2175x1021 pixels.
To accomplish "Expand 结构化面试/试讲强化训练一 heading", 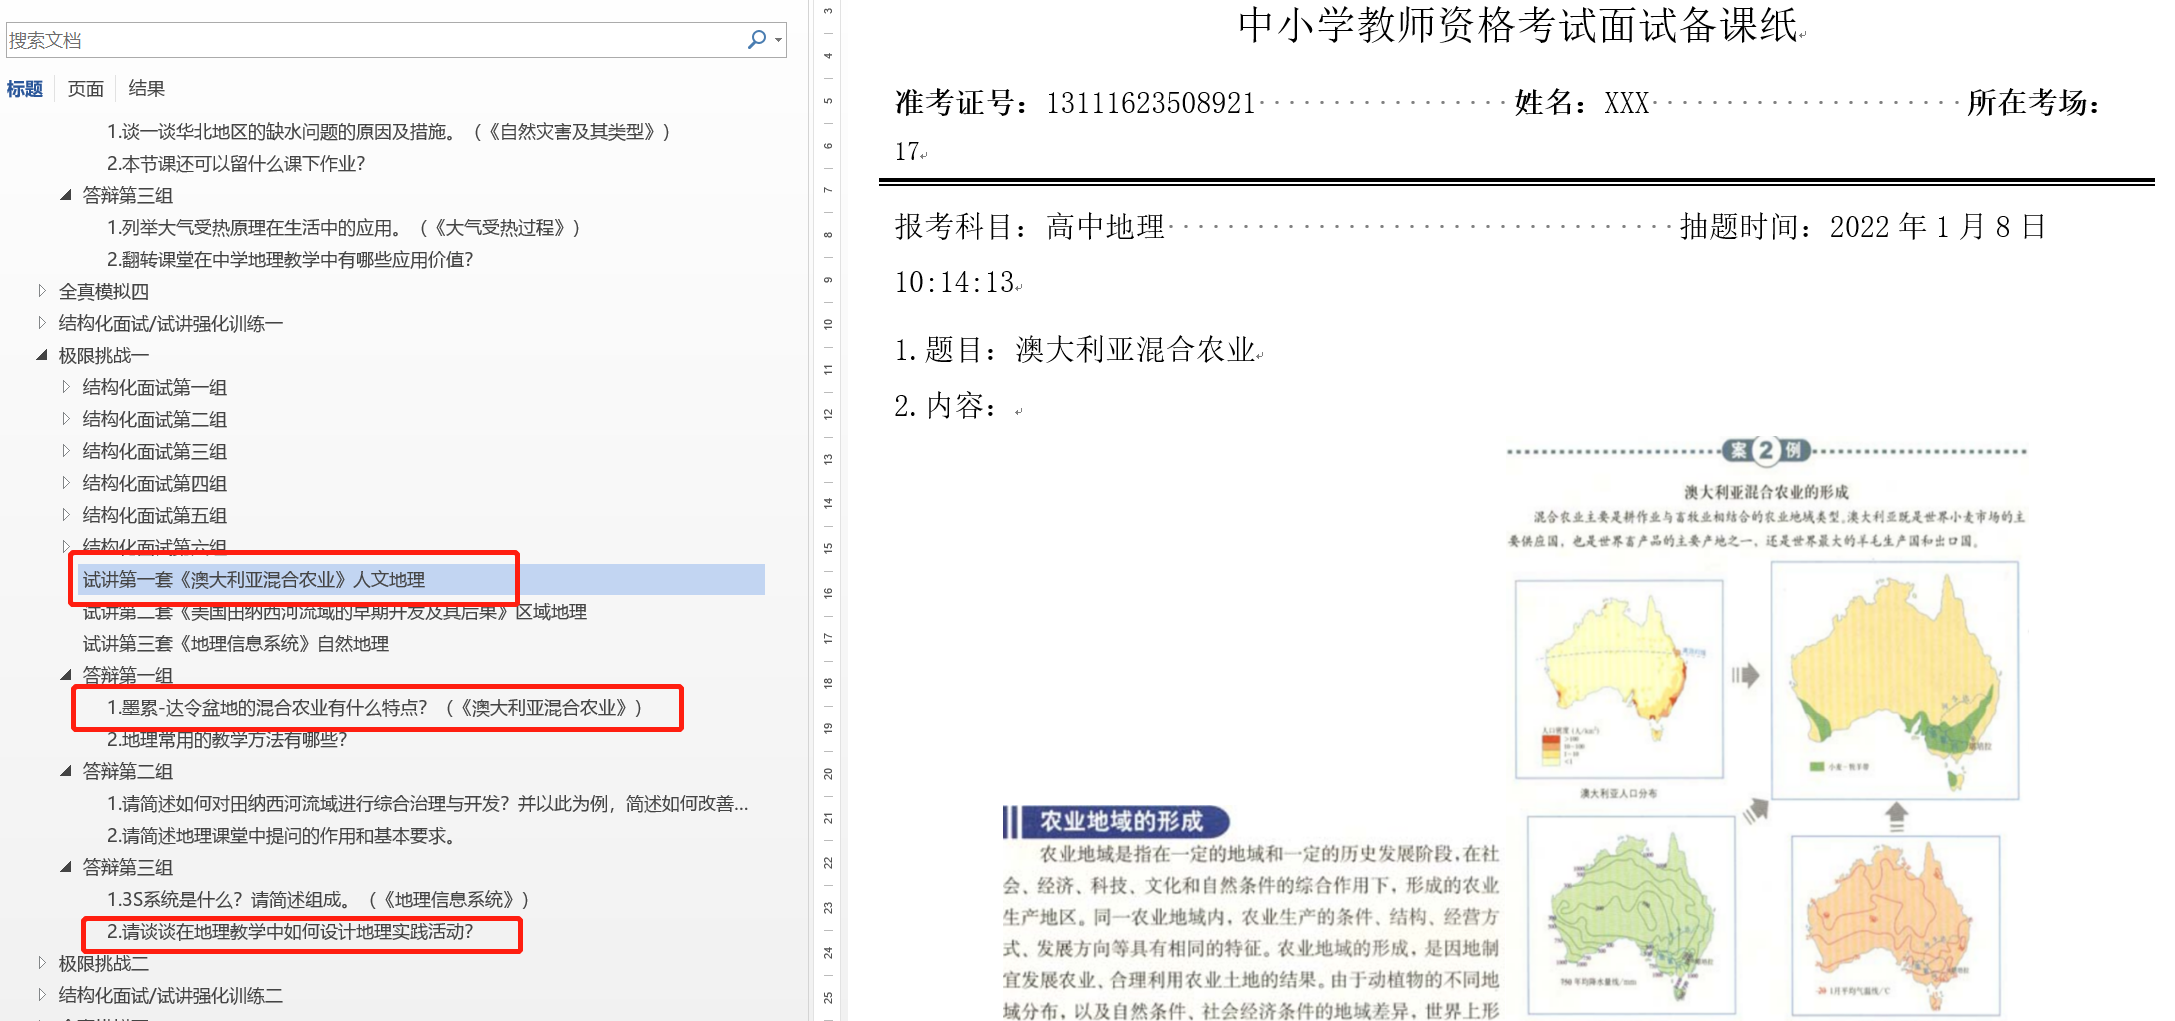I will tap(42, 323).
